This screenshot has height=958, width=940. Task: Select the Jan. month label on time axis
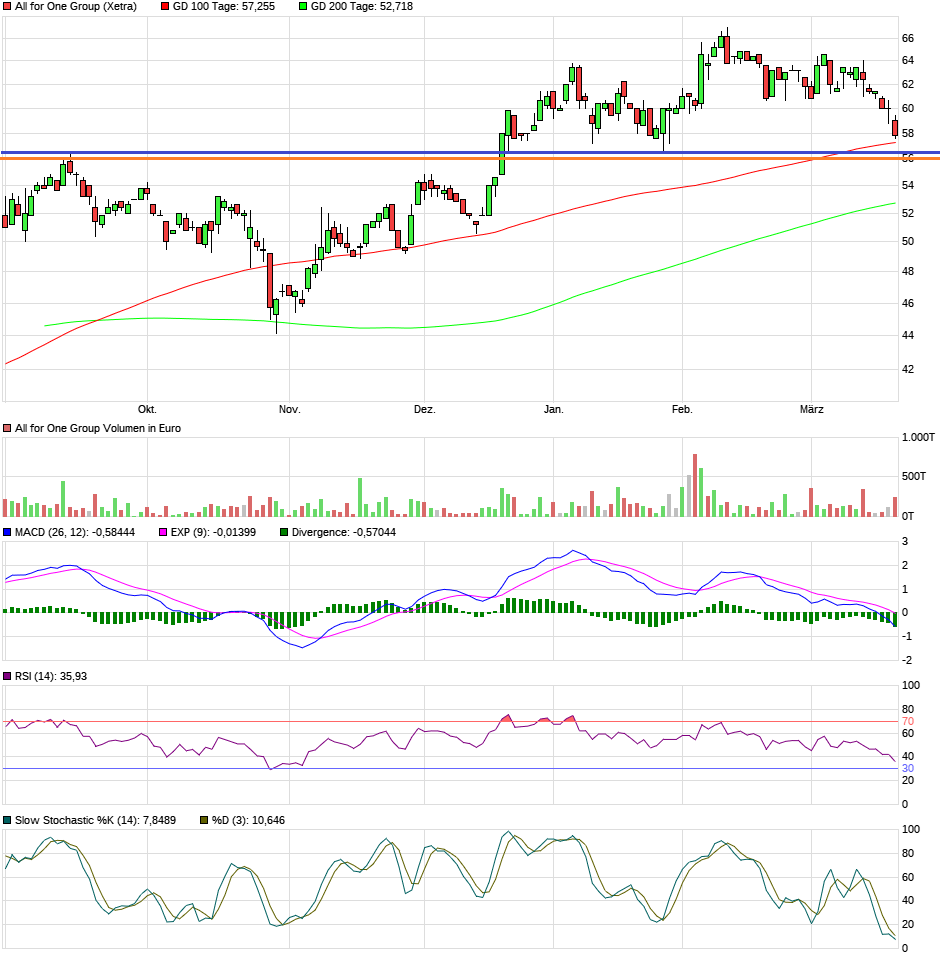point(553,409)
